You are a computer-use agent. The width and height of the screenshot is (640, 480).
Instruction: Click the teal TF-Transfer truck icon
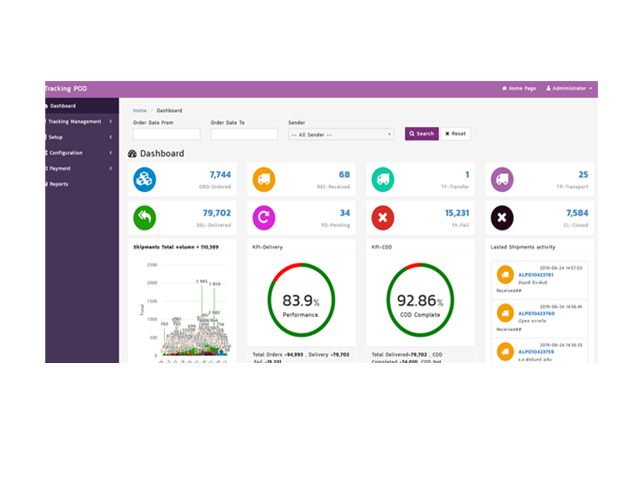tap(383, 180)
